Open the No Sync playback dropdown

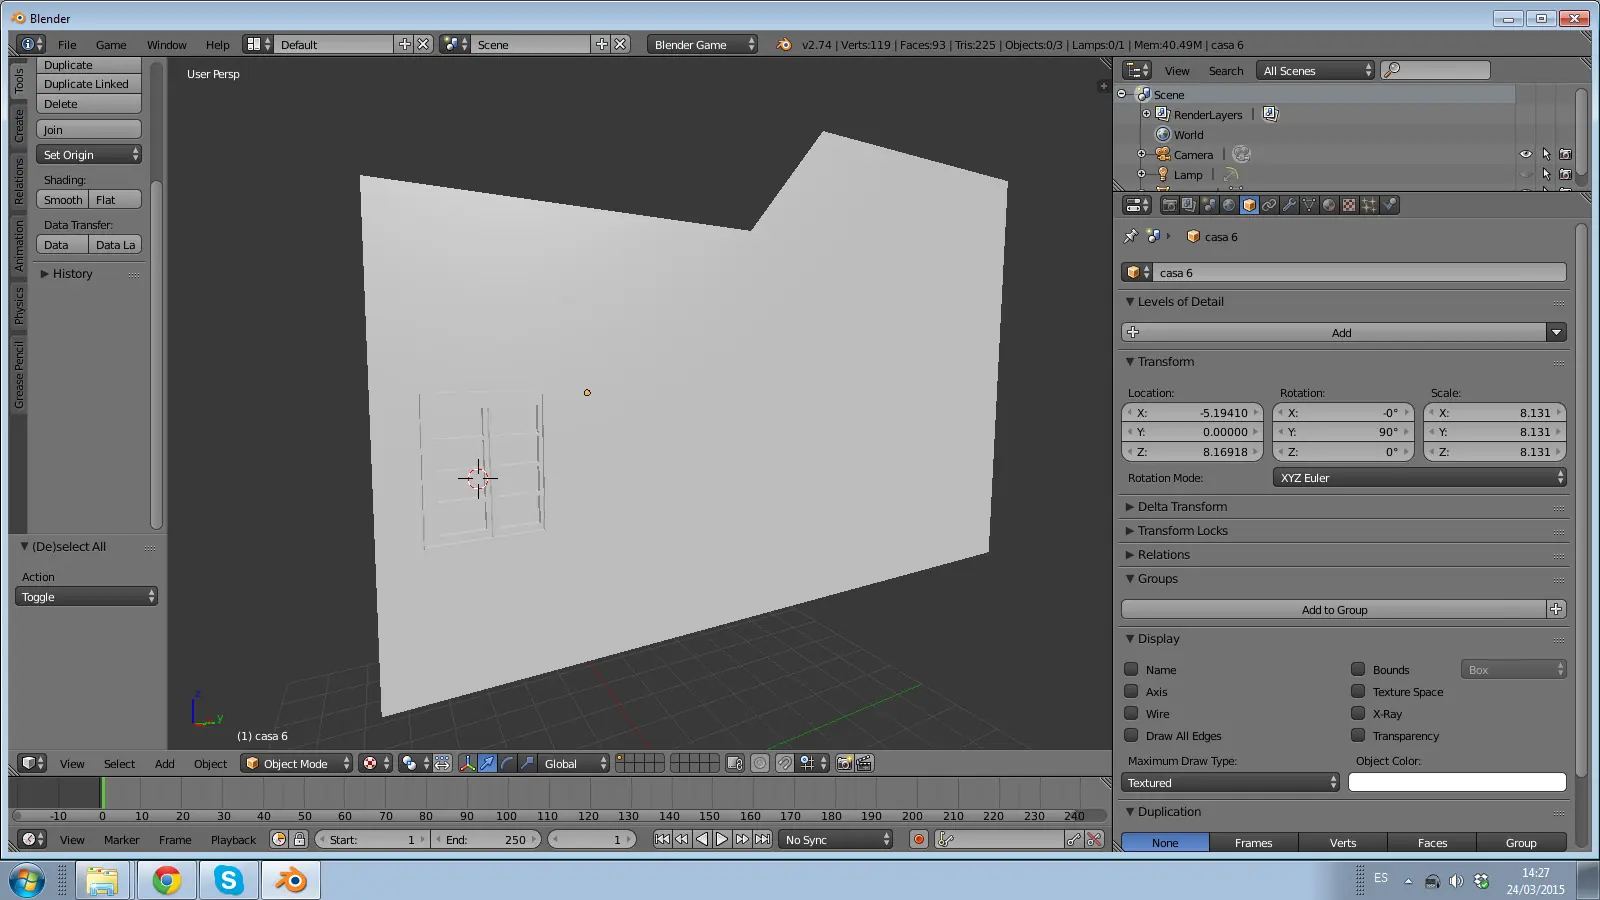point(836,839)
